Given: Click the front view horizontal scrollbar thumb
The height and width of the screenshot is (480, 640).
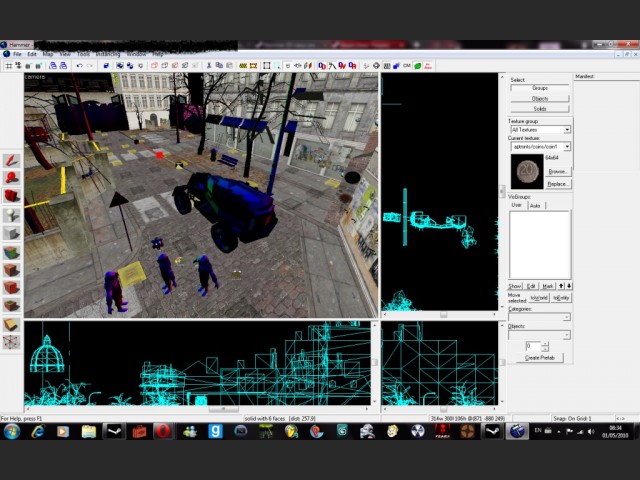Looking at the screenshot, I should click(223, 409).
